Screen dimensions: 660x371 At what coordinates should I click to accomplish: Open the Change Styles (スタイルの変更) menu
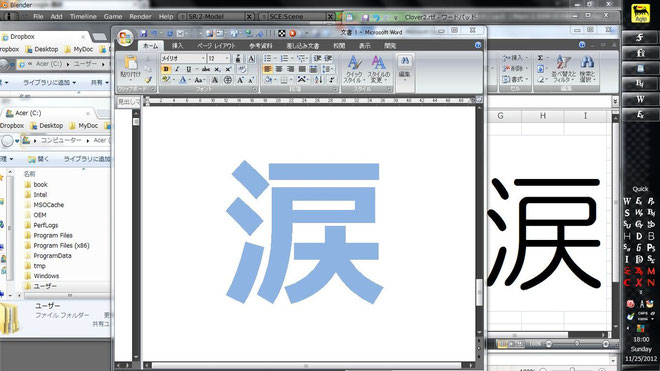click(379, 69)
